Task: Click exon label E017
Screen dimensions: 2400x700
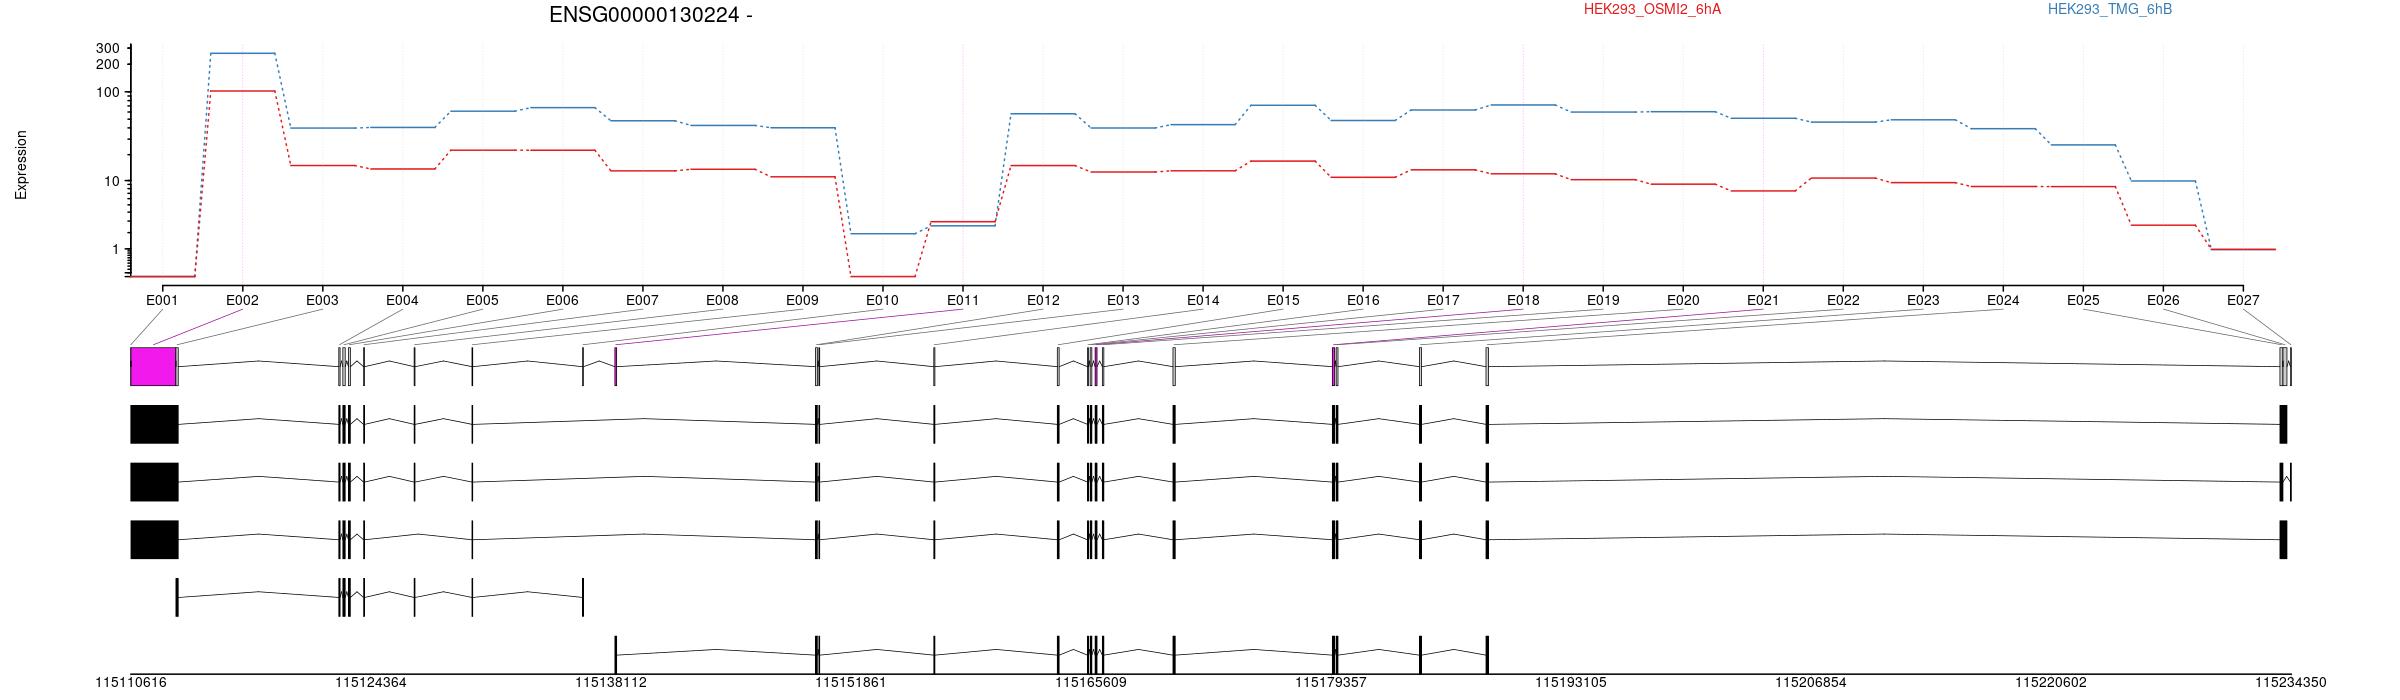Action: pos(1443,300)
